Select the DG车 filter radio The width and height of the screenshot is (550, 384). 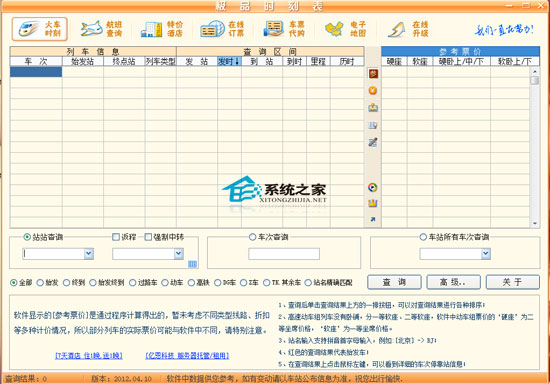click(x=217, y=282)
